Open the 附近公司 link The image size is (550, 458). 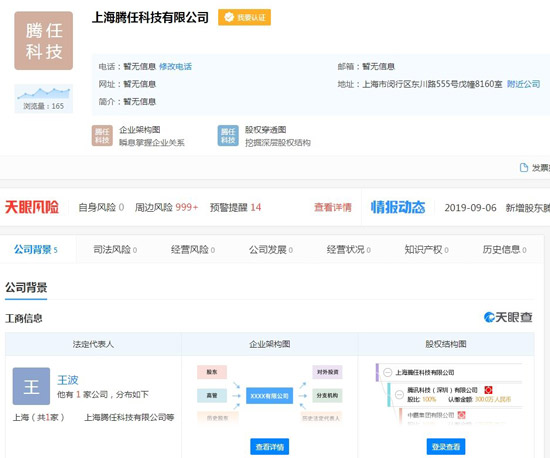(x=523, y=84)
